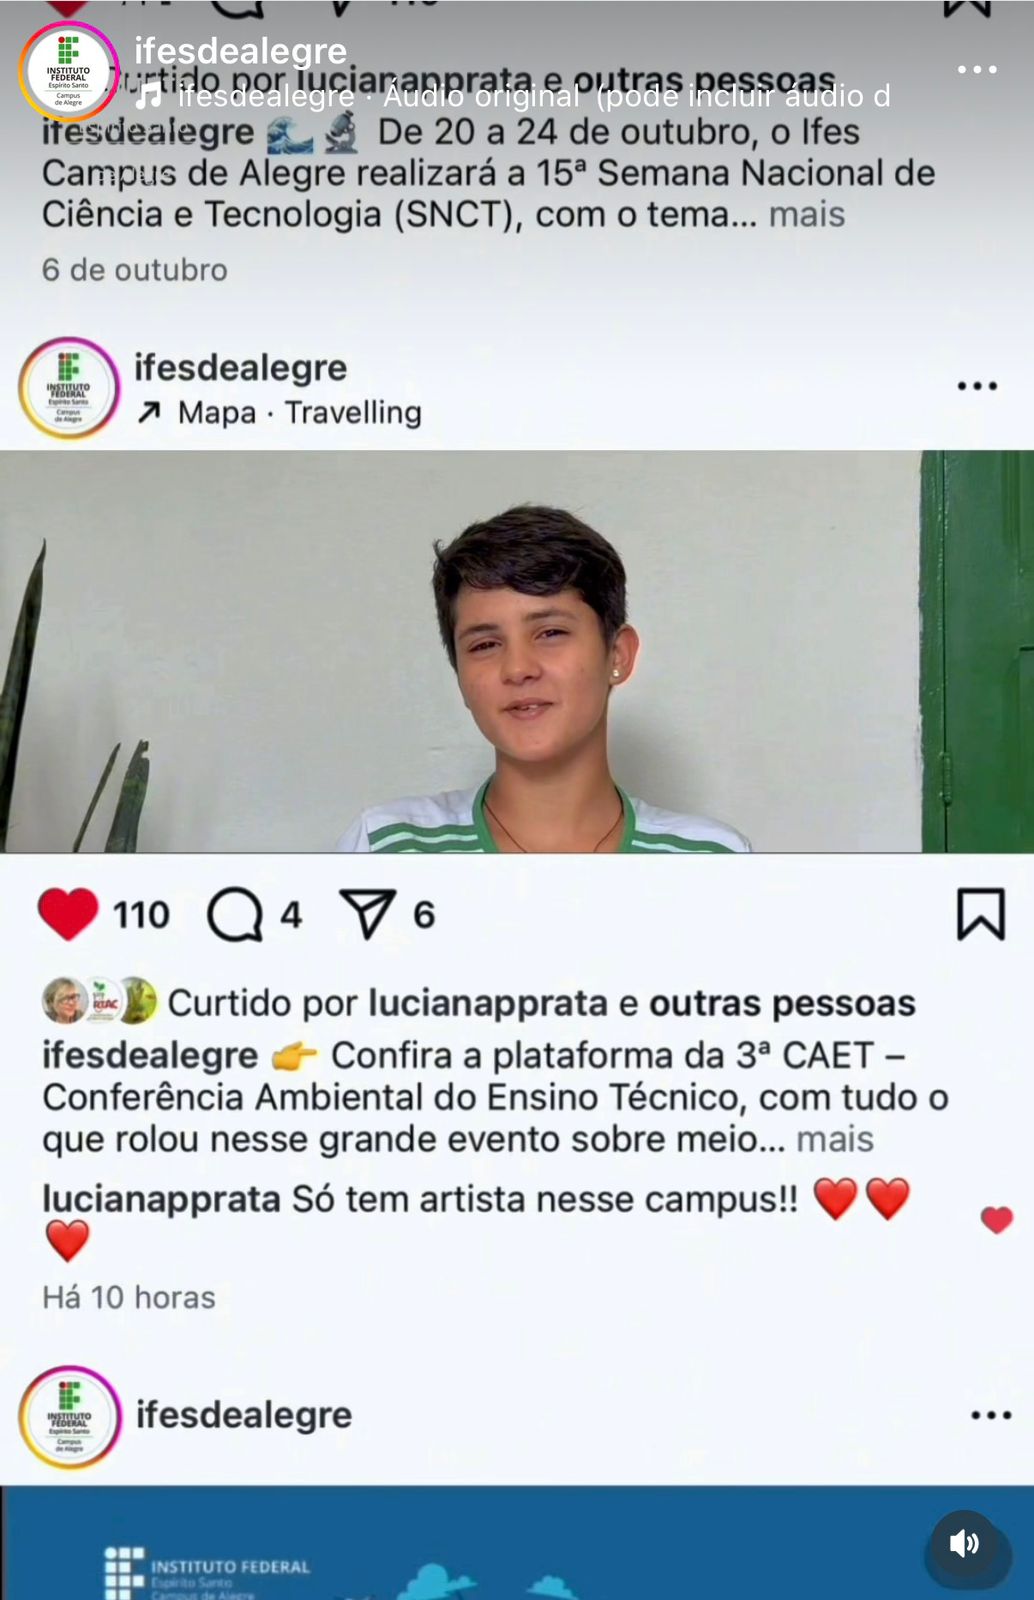Tap the video of the student

[517, 651]
